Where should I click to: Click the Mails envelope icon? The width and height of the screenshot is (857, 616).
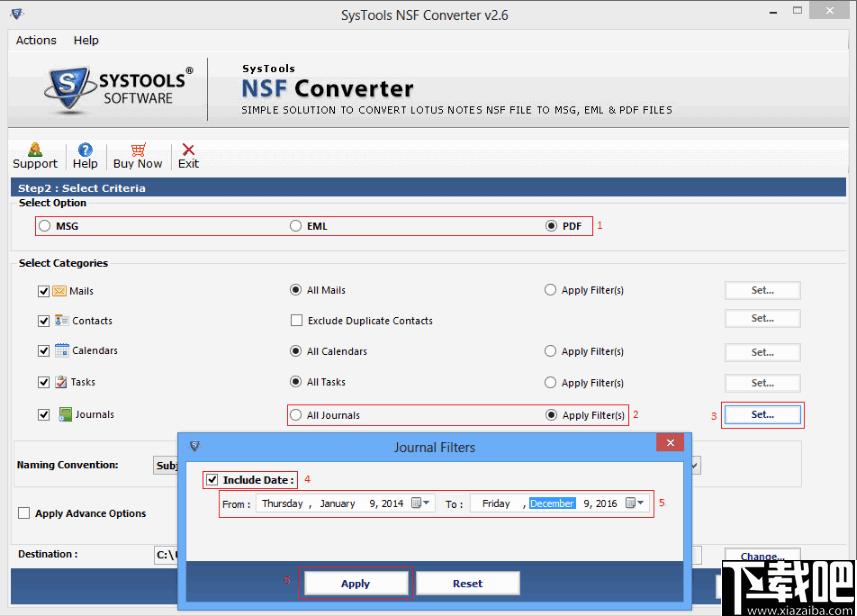(60, 291)
